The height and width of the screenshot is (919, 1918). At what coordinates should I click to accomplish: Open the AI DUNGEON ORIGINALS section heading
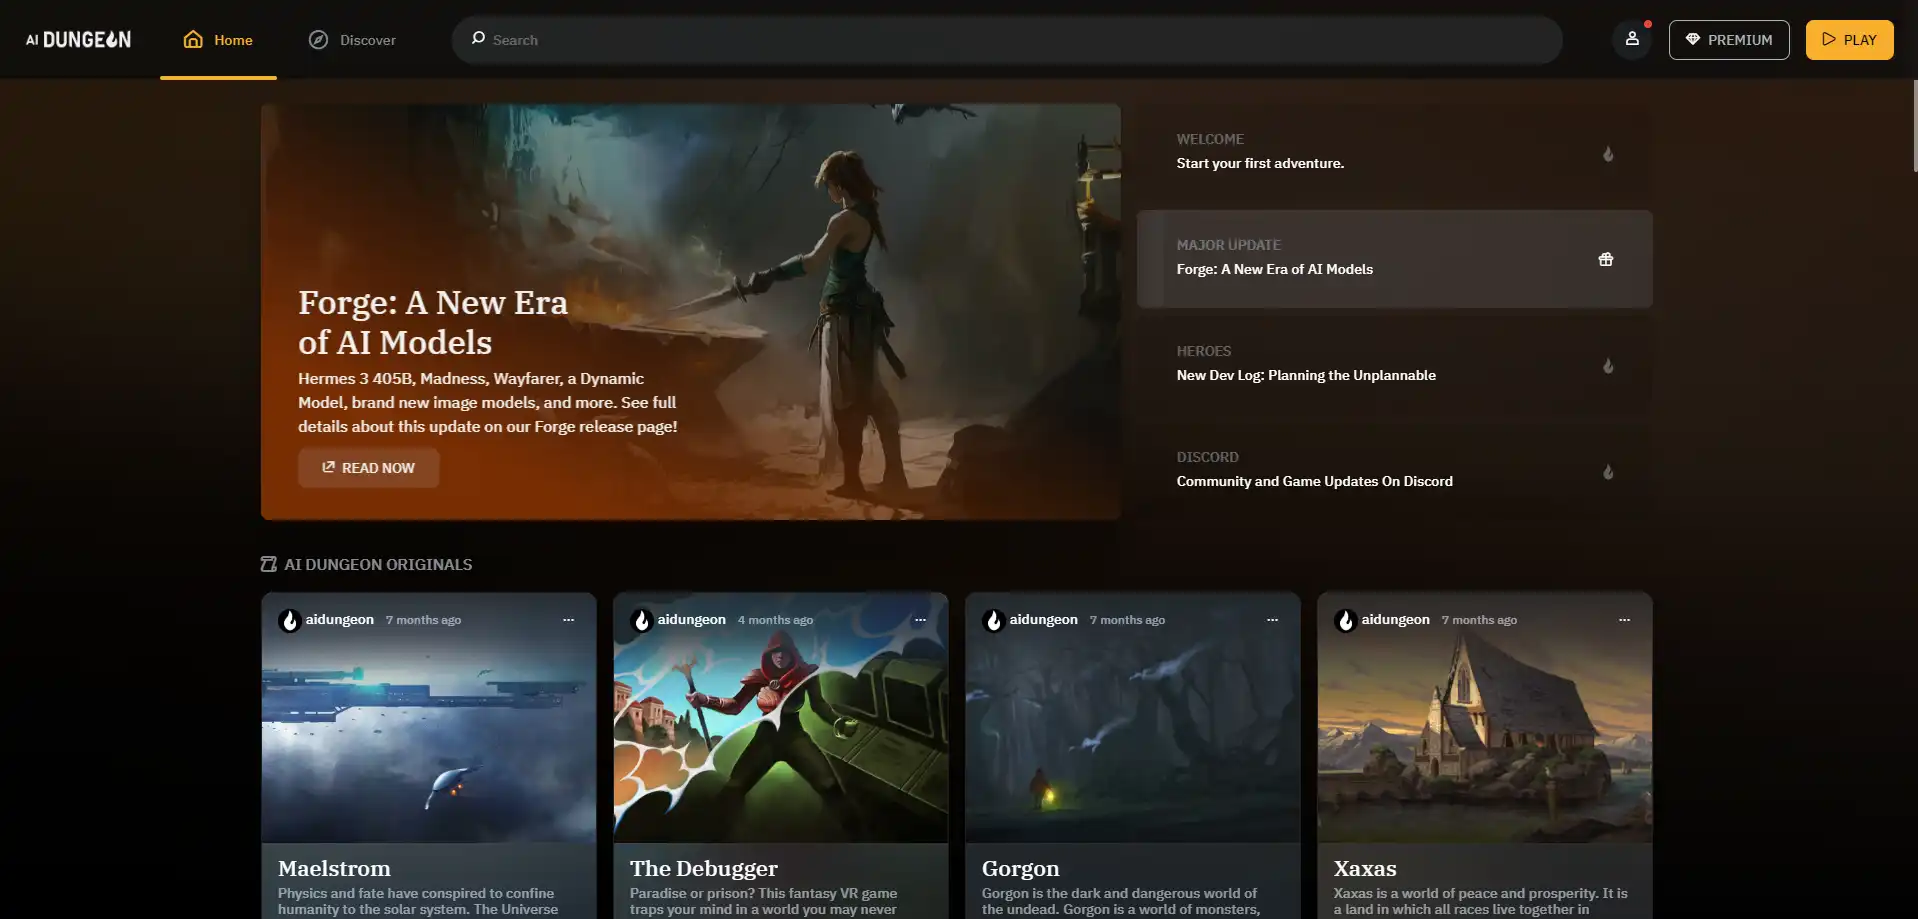[x=378, y=564]
